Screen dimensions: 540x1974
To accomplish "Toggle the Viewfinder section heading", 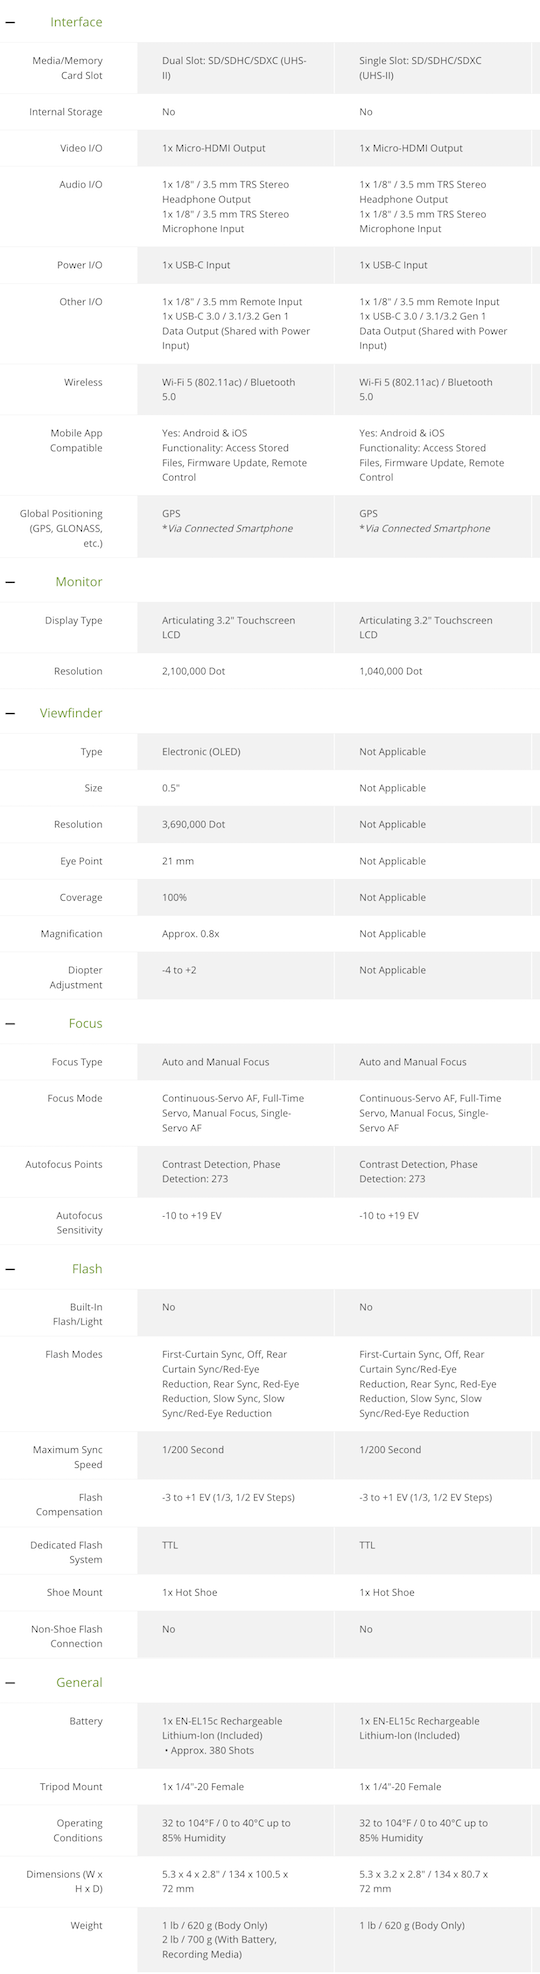I will pos(71,713).
